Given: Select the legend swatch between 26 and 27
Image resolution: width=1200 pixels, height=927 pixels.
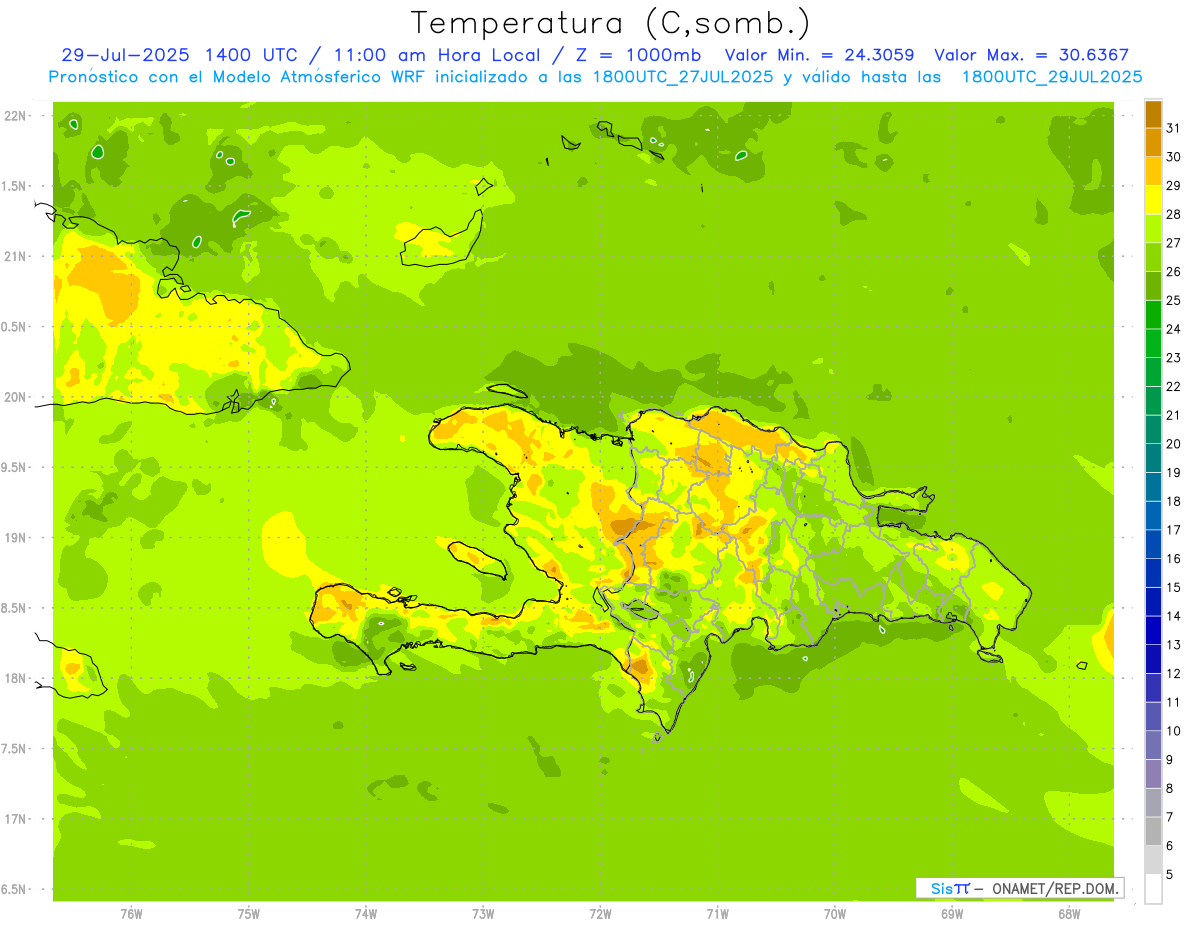Looking at the screenshot, I should coord(1153,257).
